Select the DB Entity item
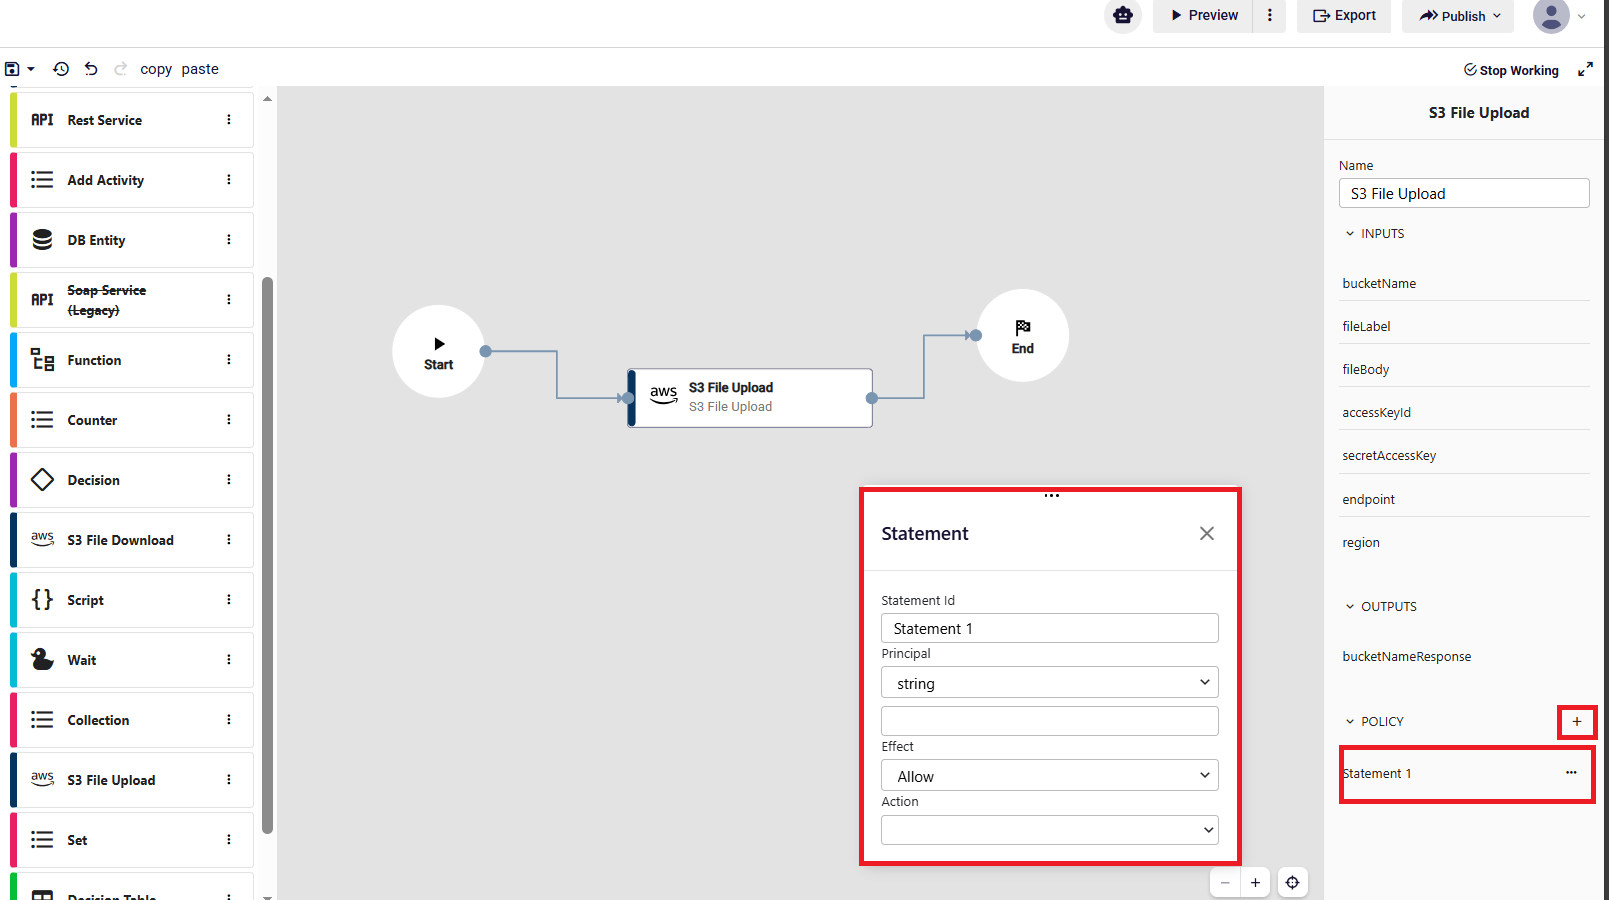This screenshot has width=1609, height=900. click(132, 240)
